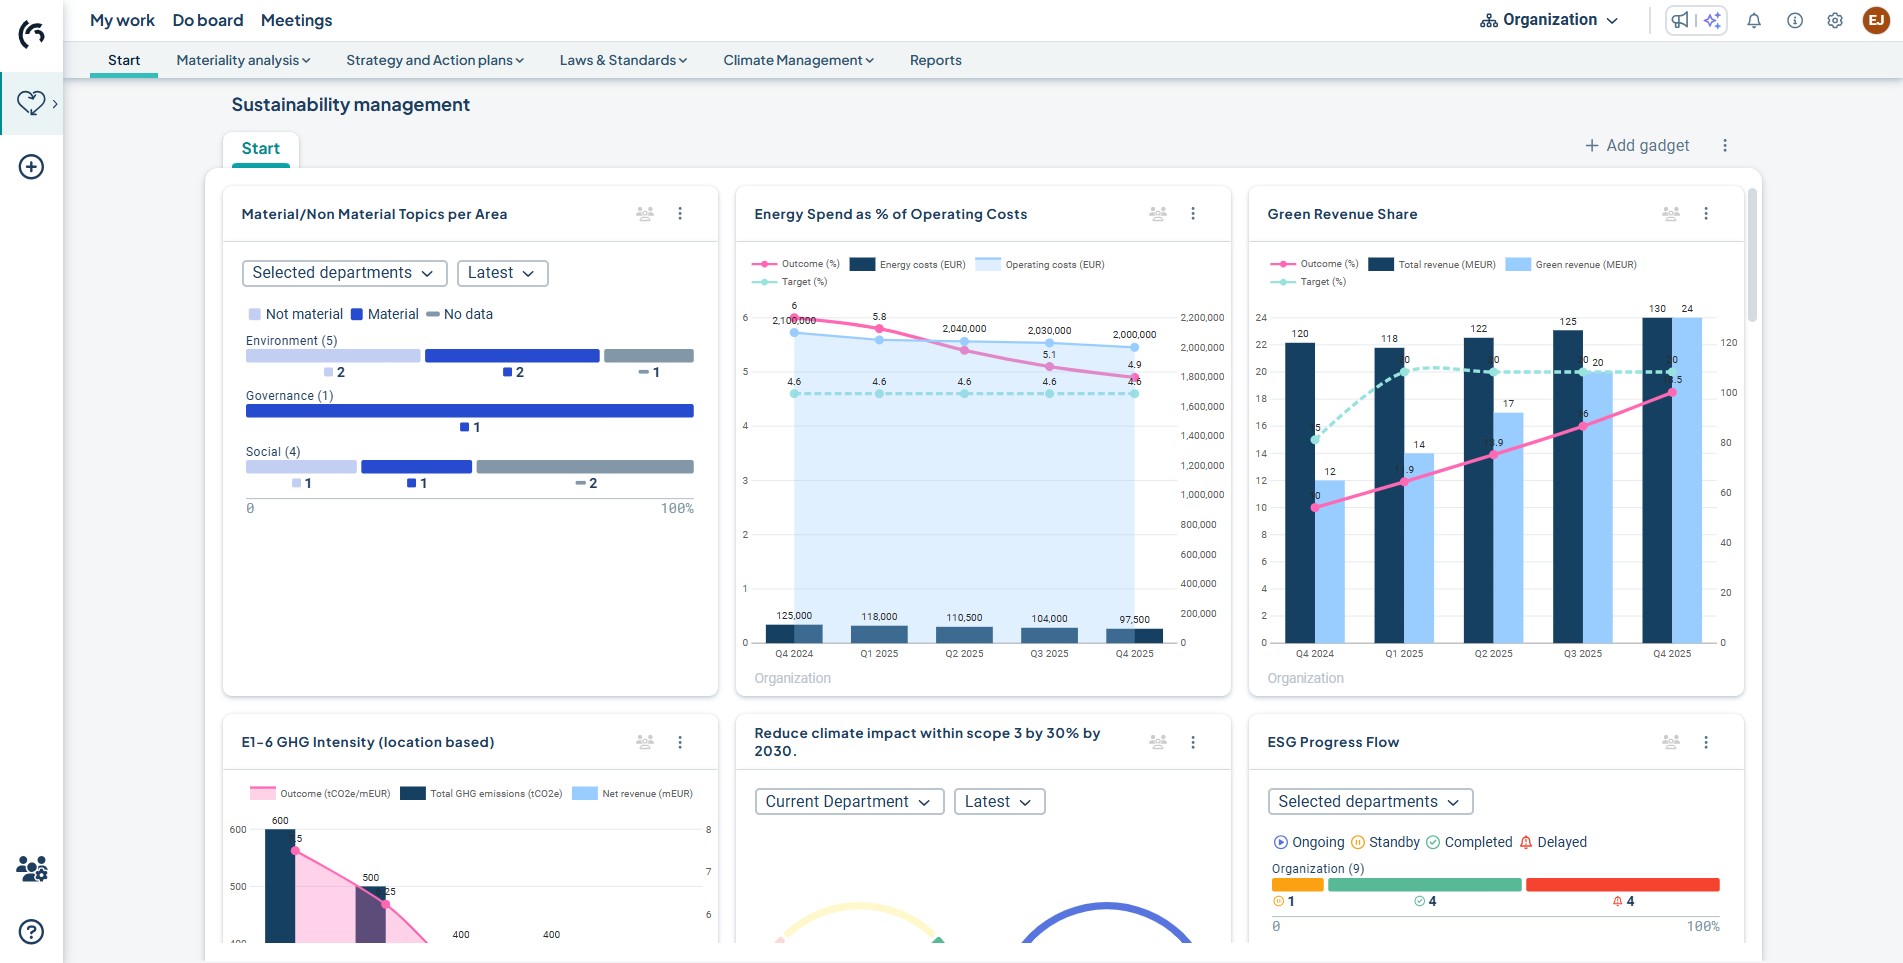The height and width of the screenshot is (963, 1903).
Task: Open the Current Department dropdown
Action: [x=848, y=802]
